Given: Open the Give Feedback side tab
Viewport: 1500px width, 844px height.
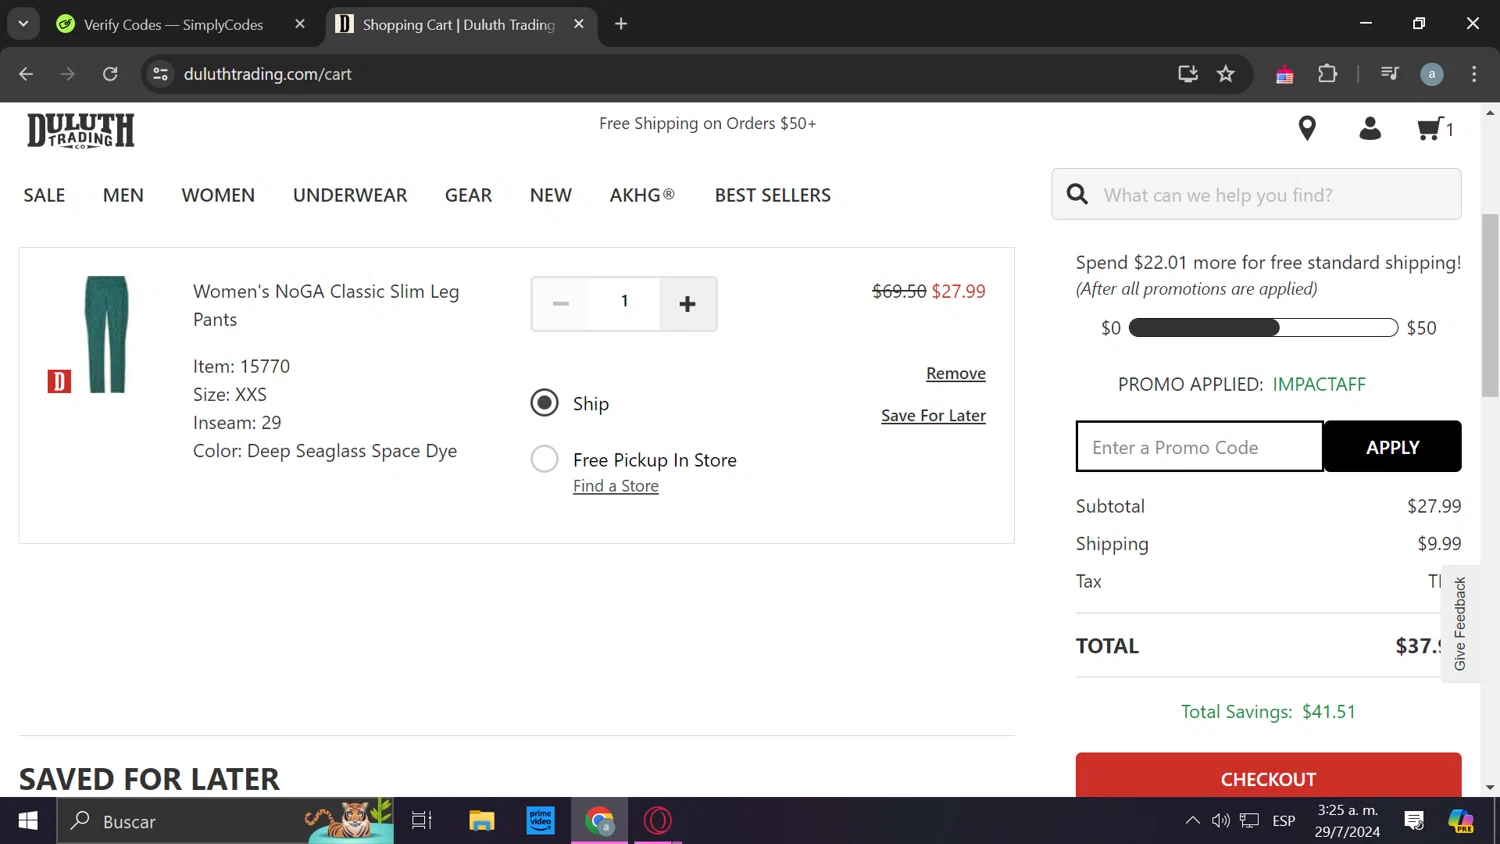Looking at the screenshot, I should coord(1460,623).
